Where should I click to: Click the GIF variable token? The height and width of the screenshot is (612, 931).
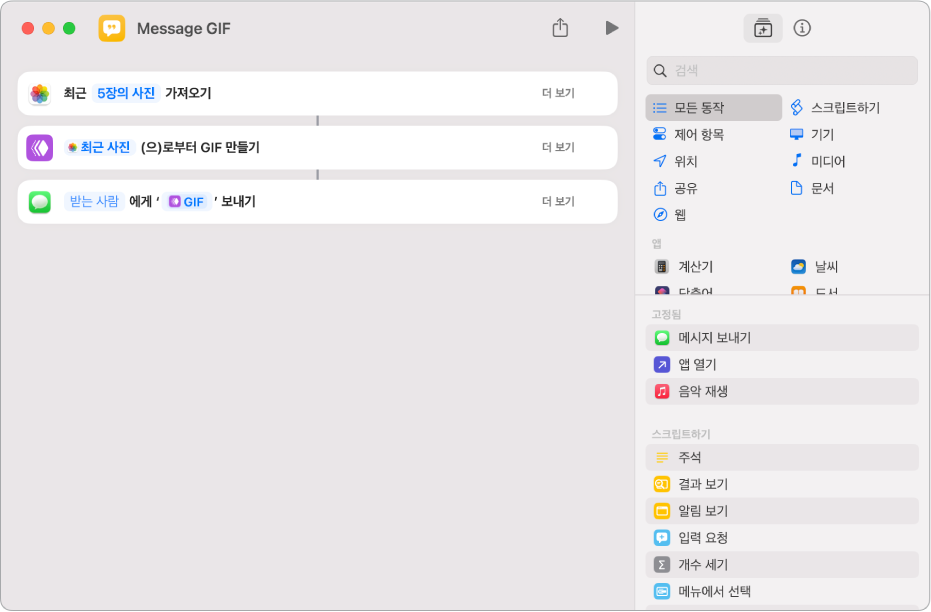click(186, 202)
